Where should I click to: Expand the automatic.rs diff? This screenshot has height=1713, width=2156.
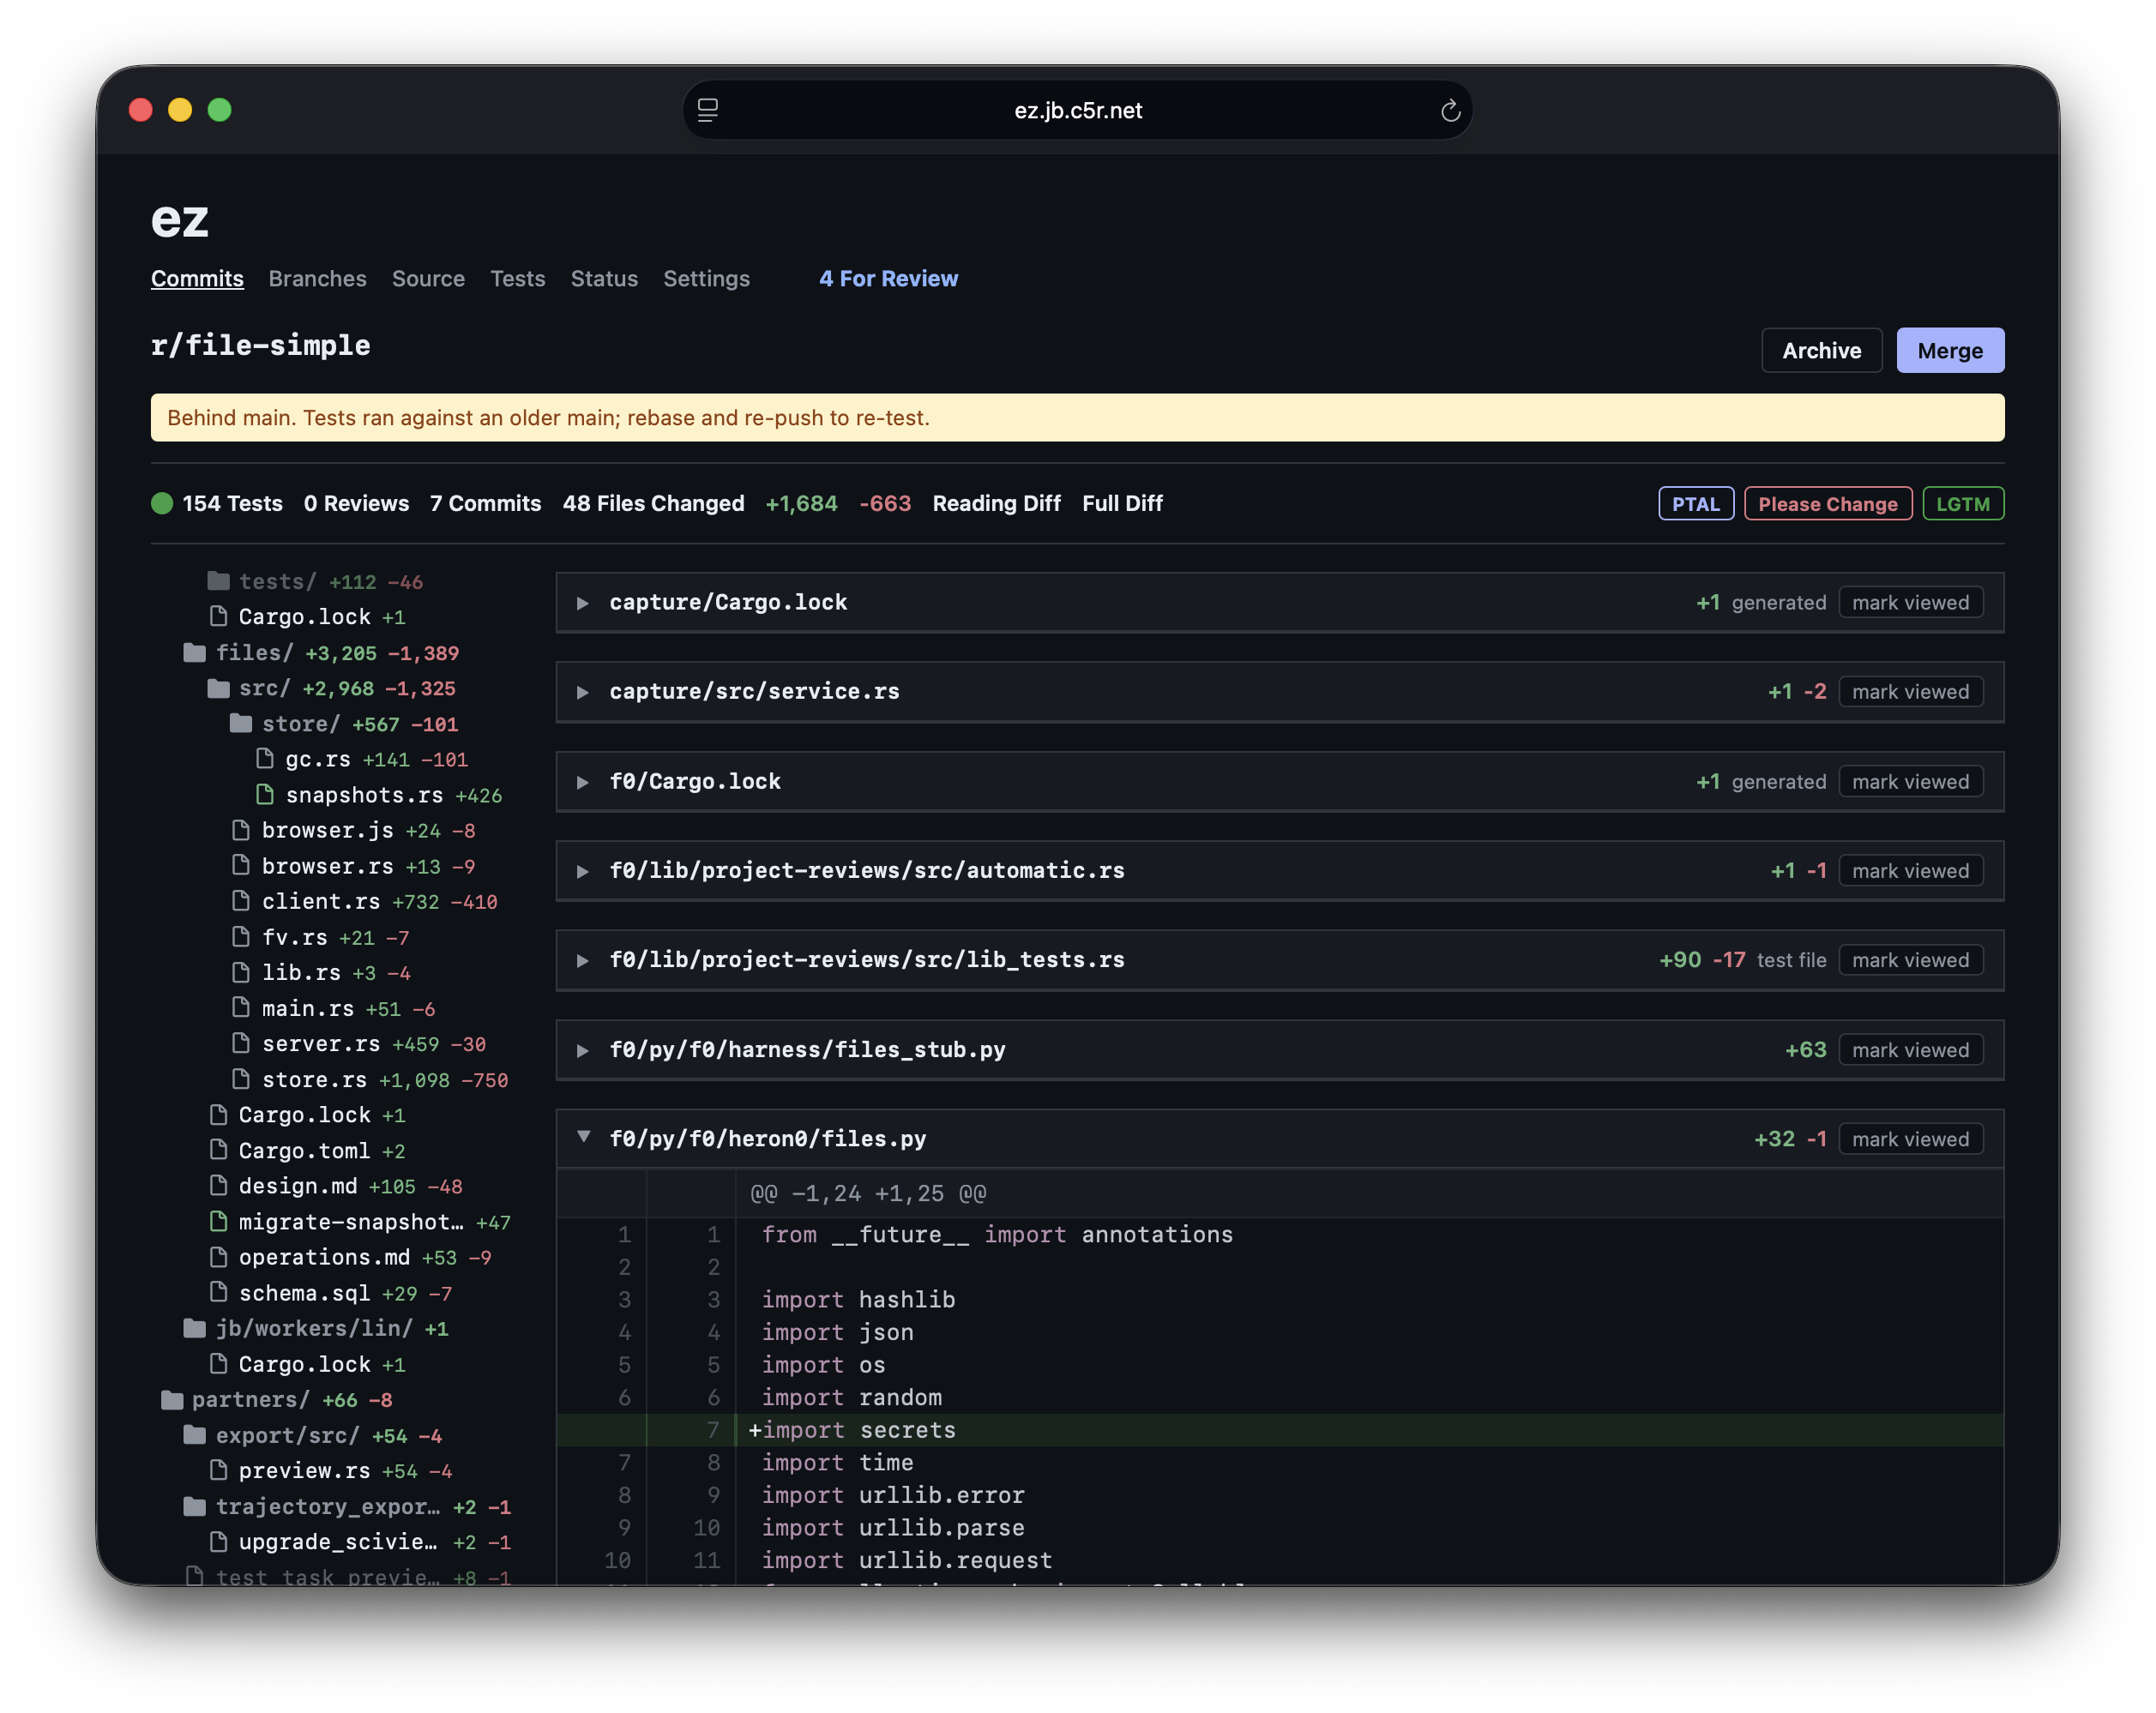tap(582, 871)
